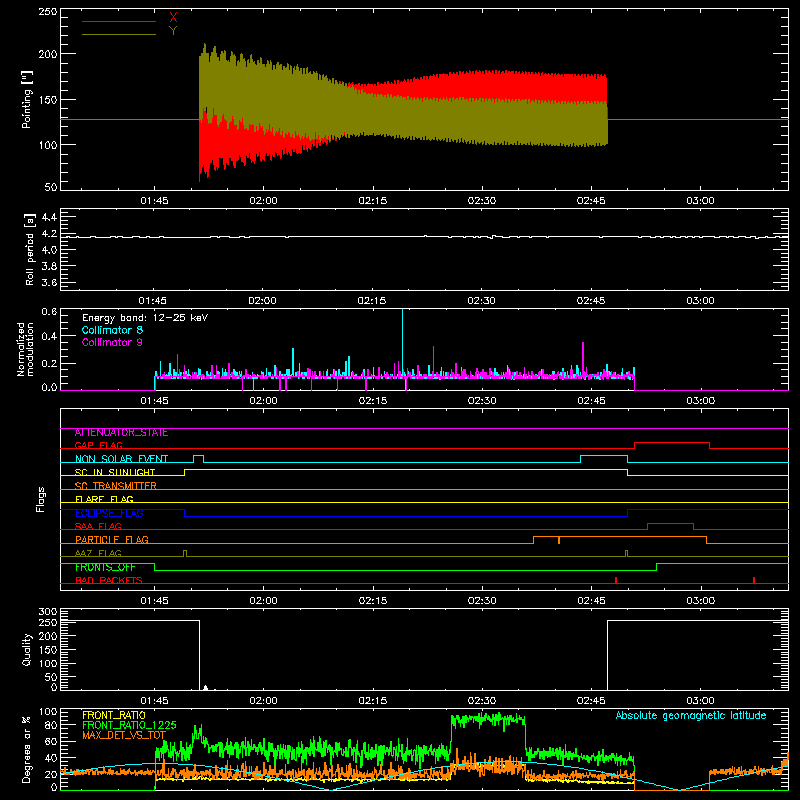Click the BAD_PACKETS flag label
Viewport: 800px width, 800px height.
tap(109, 580)
